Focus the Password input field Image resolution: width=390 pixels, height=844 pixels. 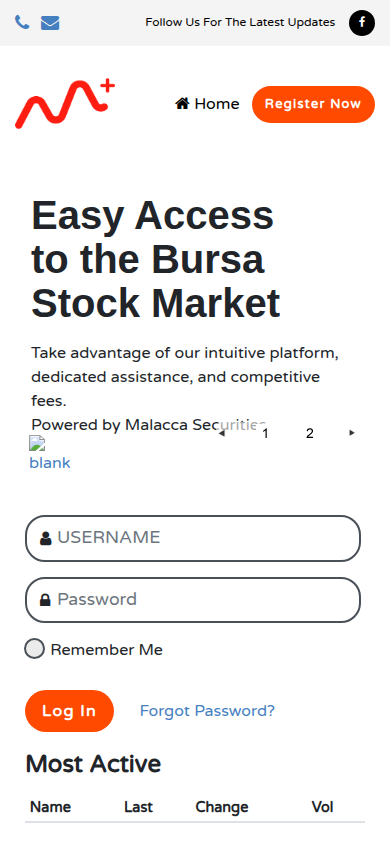coord(193,600)
